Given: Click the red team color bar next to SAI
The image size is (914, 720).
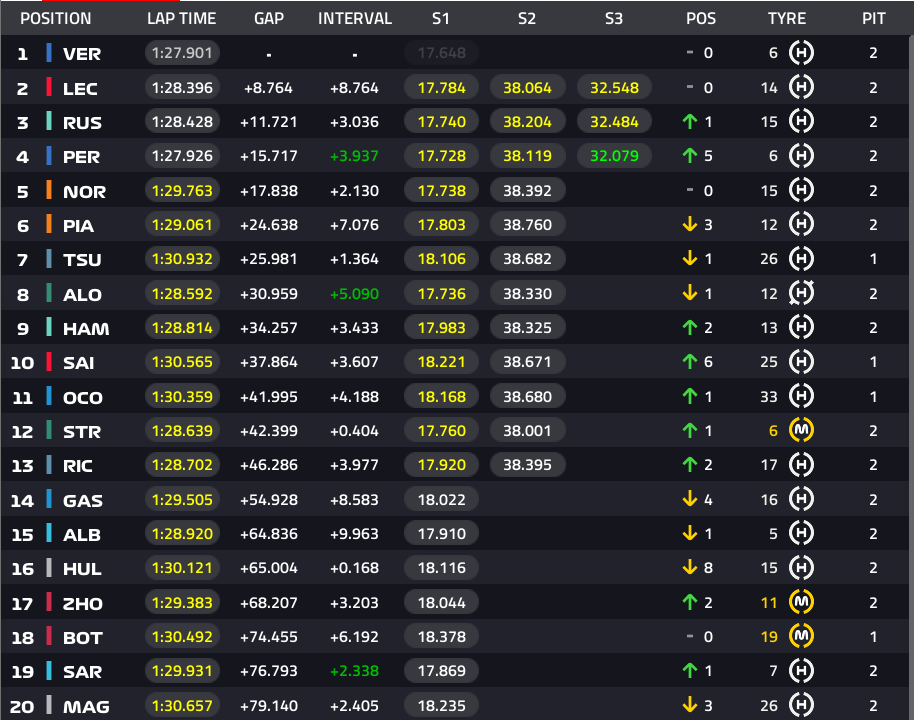Looking at the screenshot, I should [x=49, y=361].
